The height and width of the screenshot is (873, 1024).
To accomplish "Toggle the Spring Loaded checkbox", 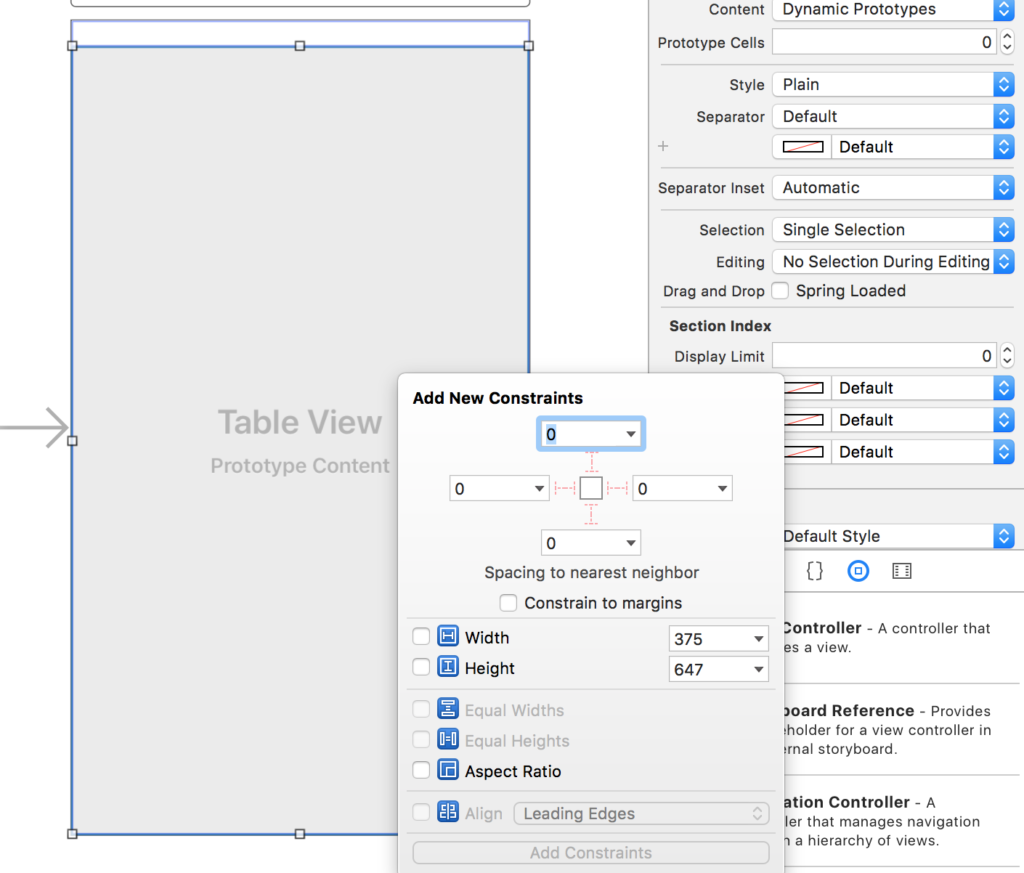I will coord(781,291).
